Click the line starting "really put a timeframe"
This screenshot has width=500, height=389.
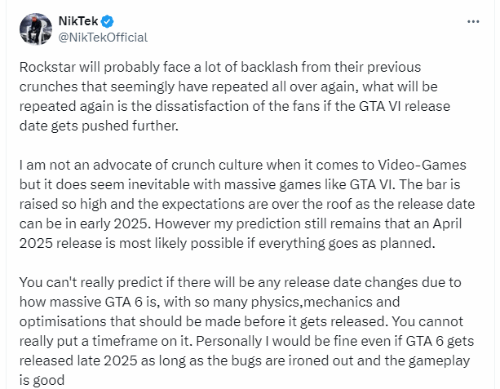246,341
